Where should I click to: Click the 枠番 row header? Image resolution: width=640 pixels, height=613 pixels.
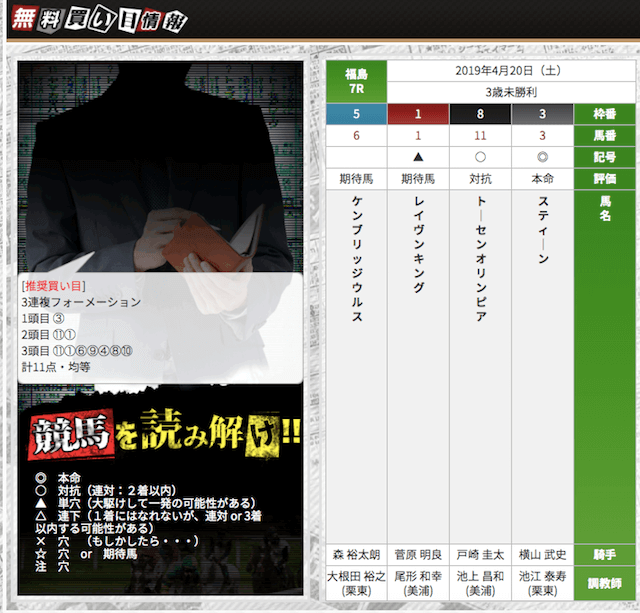[604, 114]
